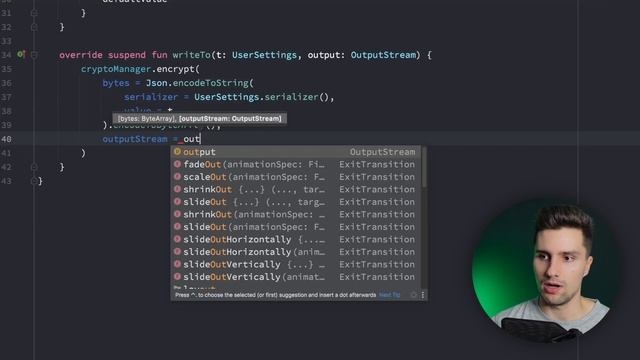Toggle the fold marker on line 42

(34, 167)
